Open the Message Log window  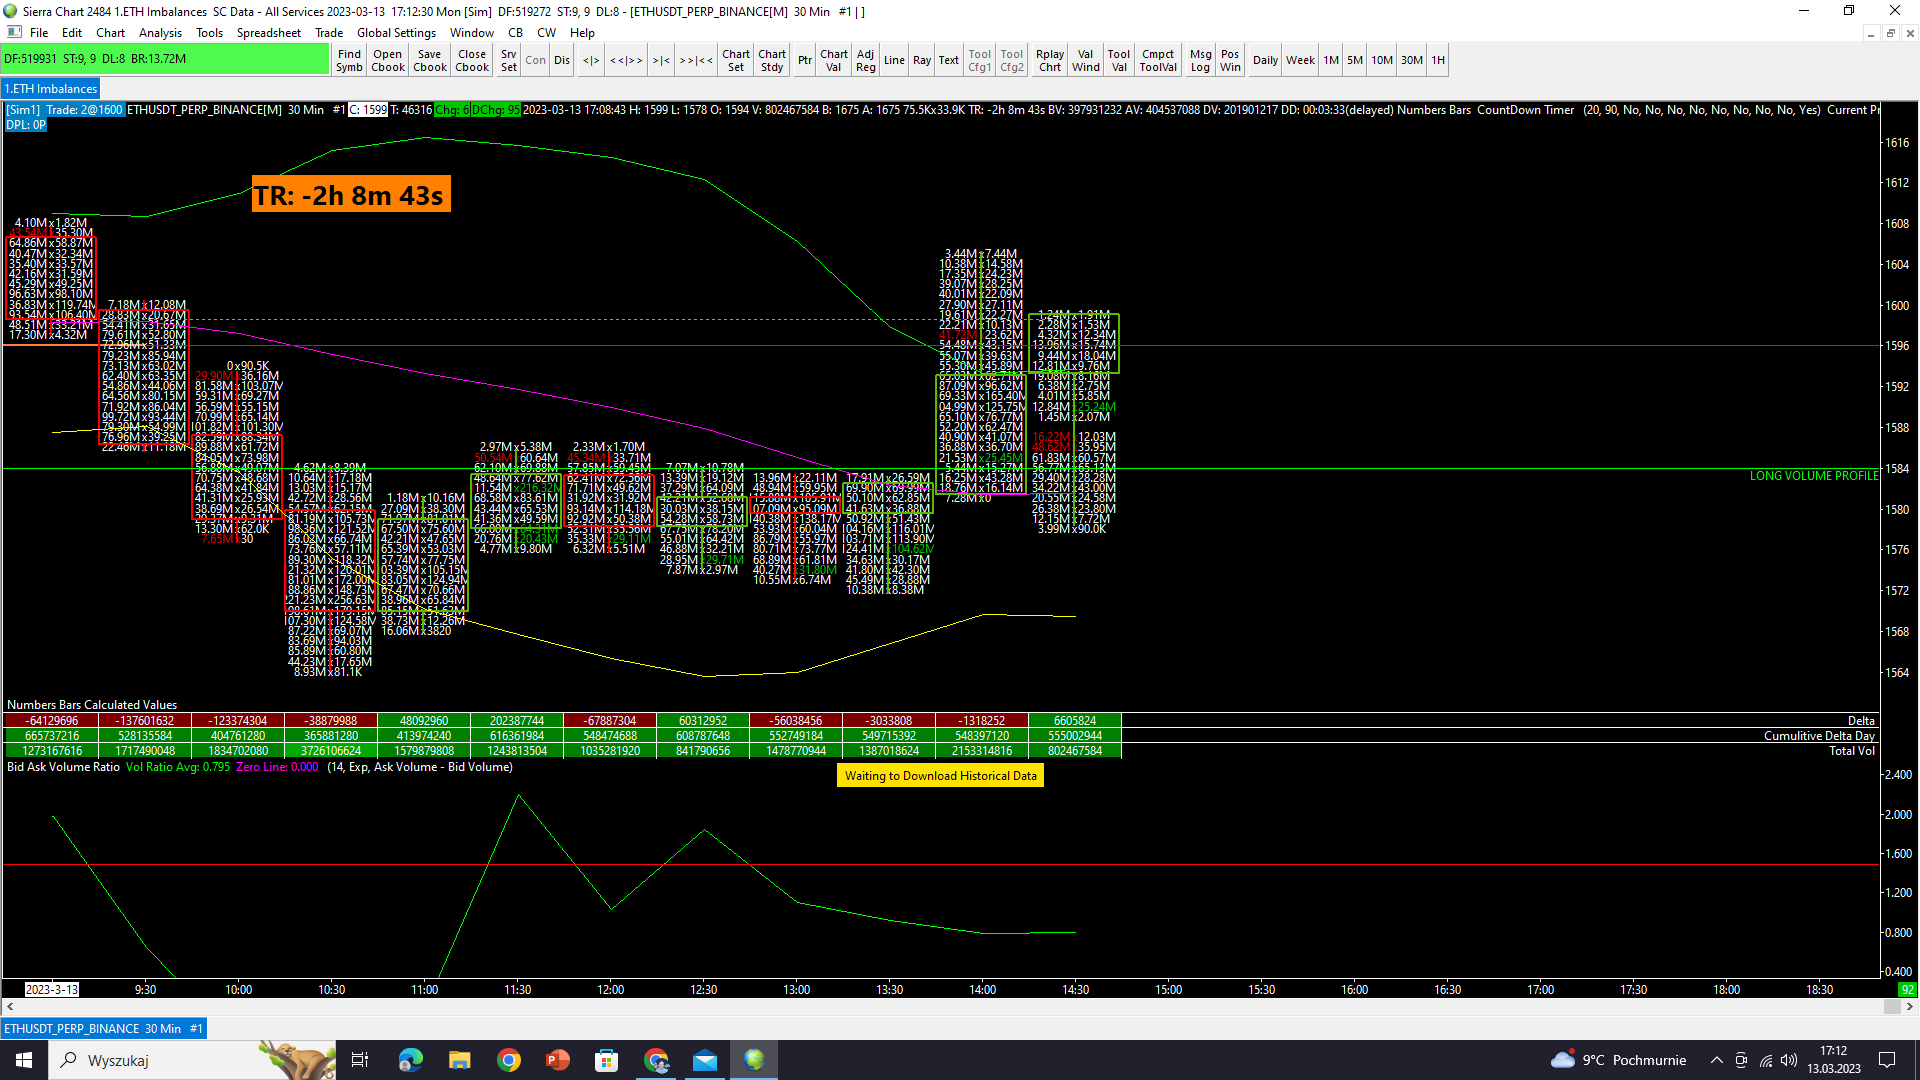pos(1200,61)
